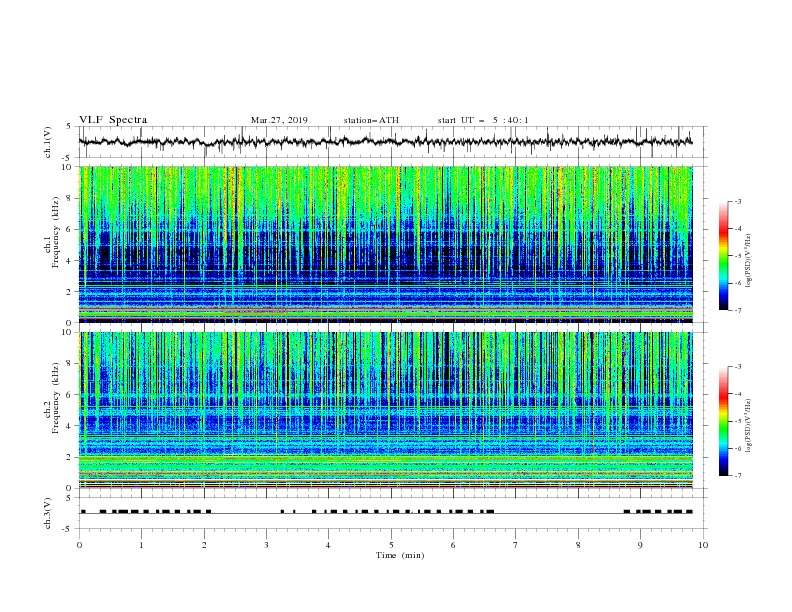This screenshot has width=792, height=612.
Task: Click the "8" kHz tick on ch.1 frequency axis
Action: (70, 198)
